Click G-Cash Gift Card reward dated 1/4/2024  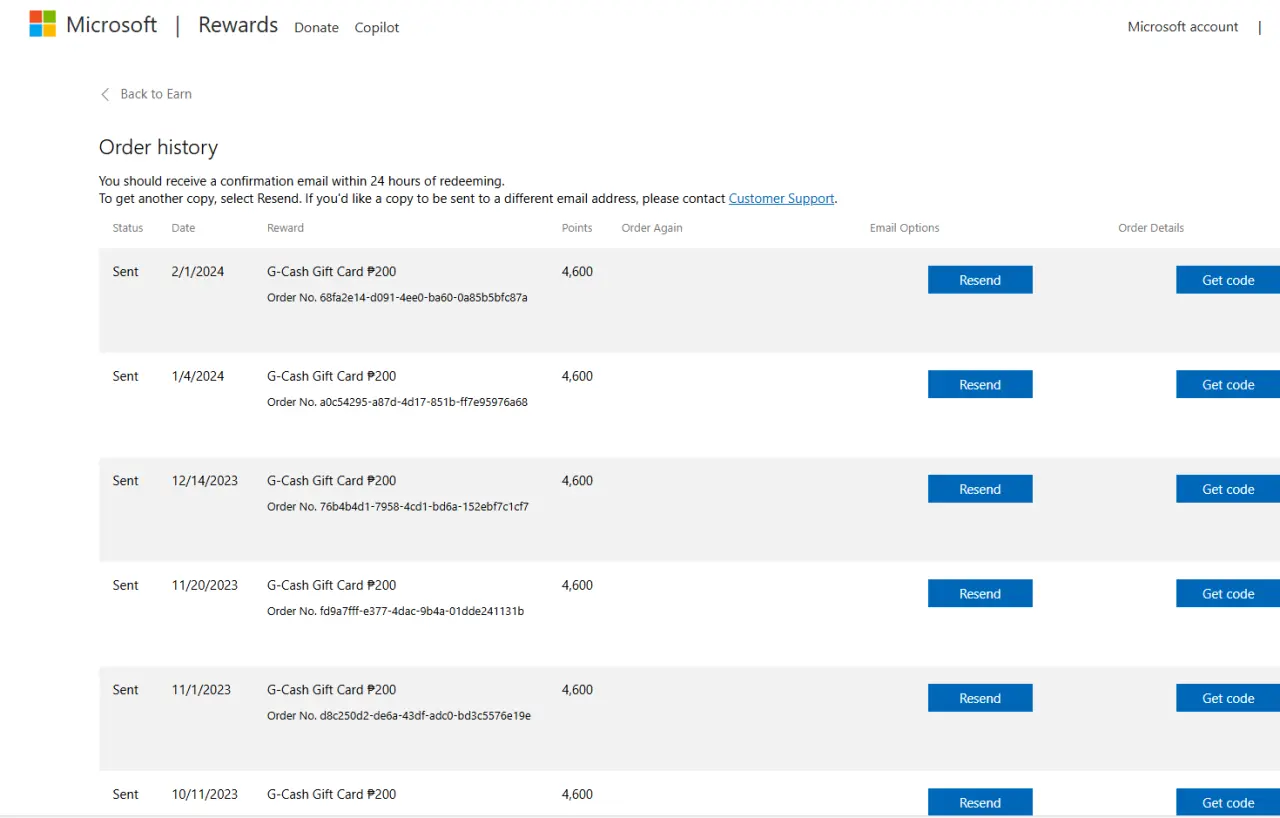tap(331, 377)
